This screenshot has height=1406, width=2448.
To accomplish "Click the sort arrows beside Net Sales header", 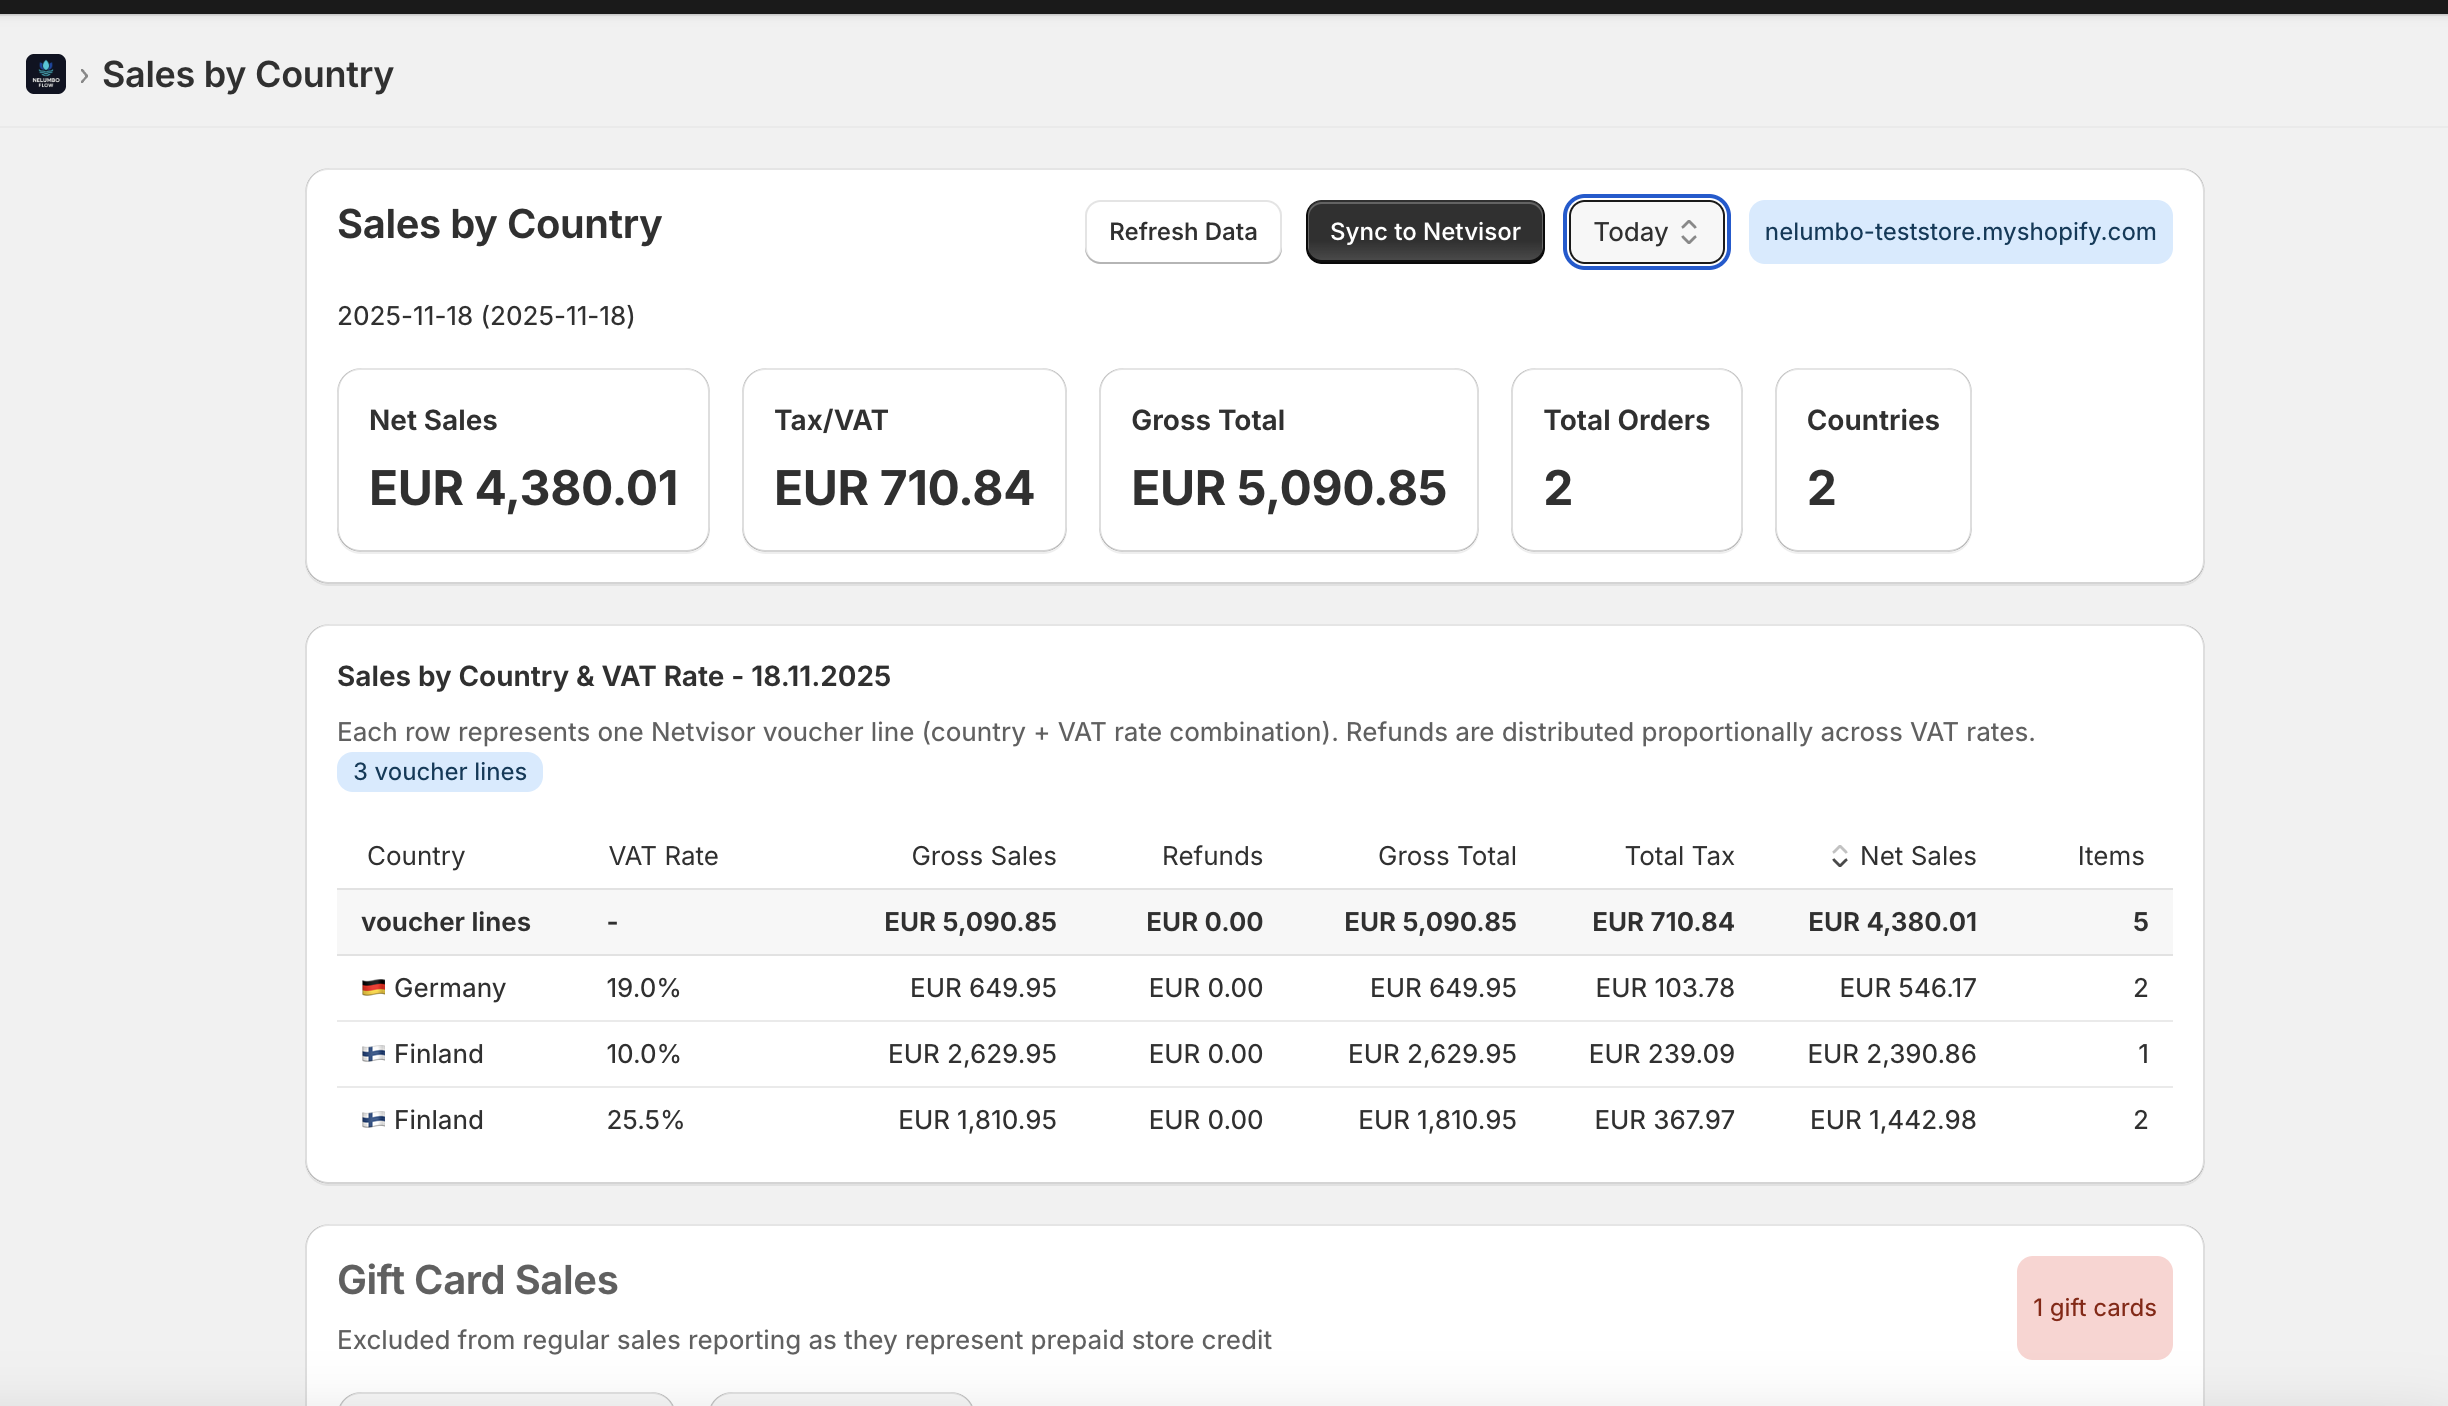I will [x=1840, y=856].
